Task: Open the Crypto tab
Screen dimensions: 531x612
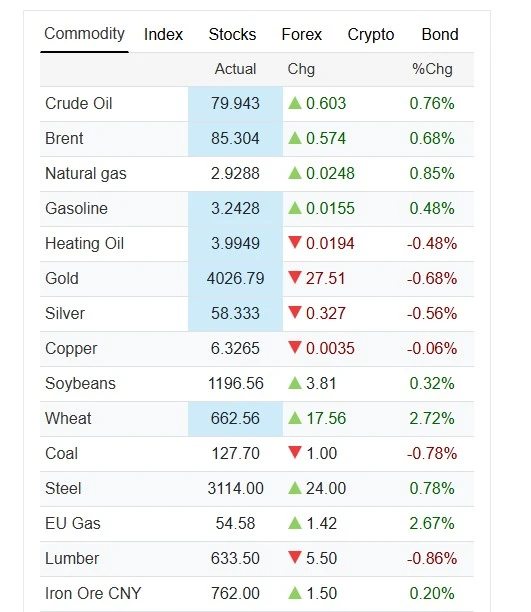Action: click(x=371, y=34)
